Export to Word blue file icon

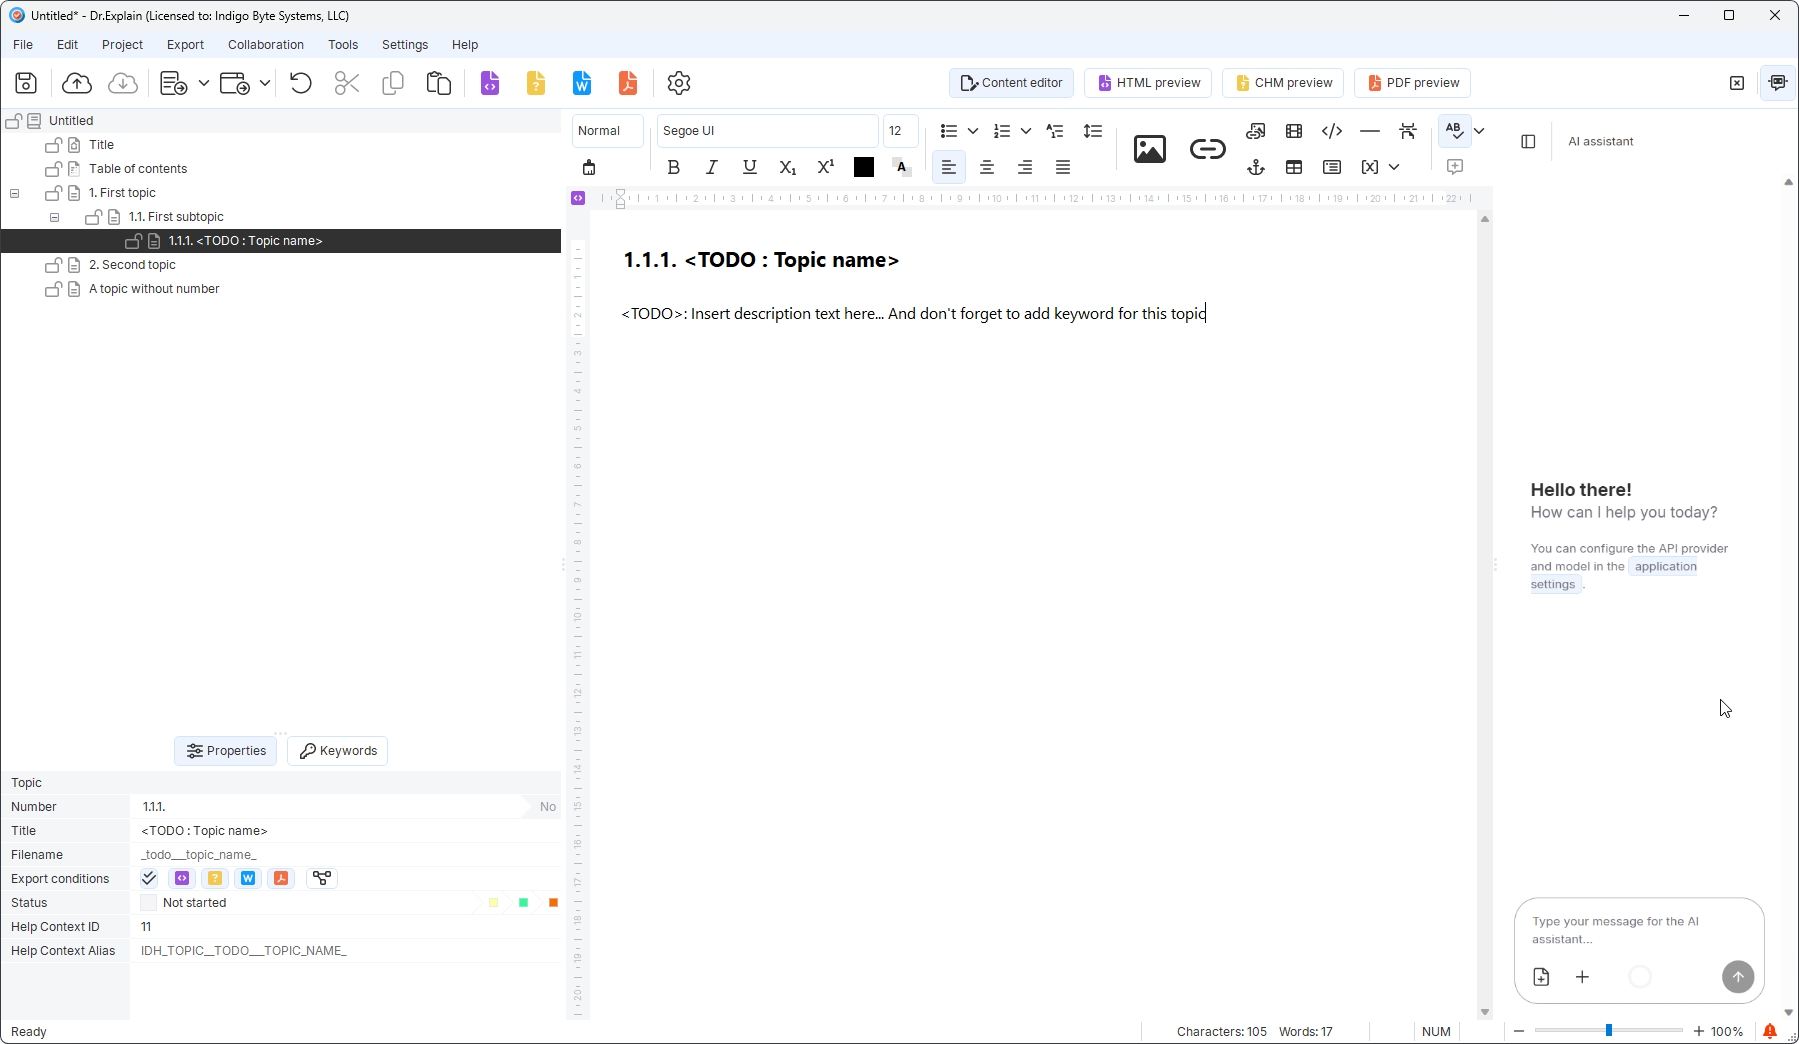tap(582, 83)
